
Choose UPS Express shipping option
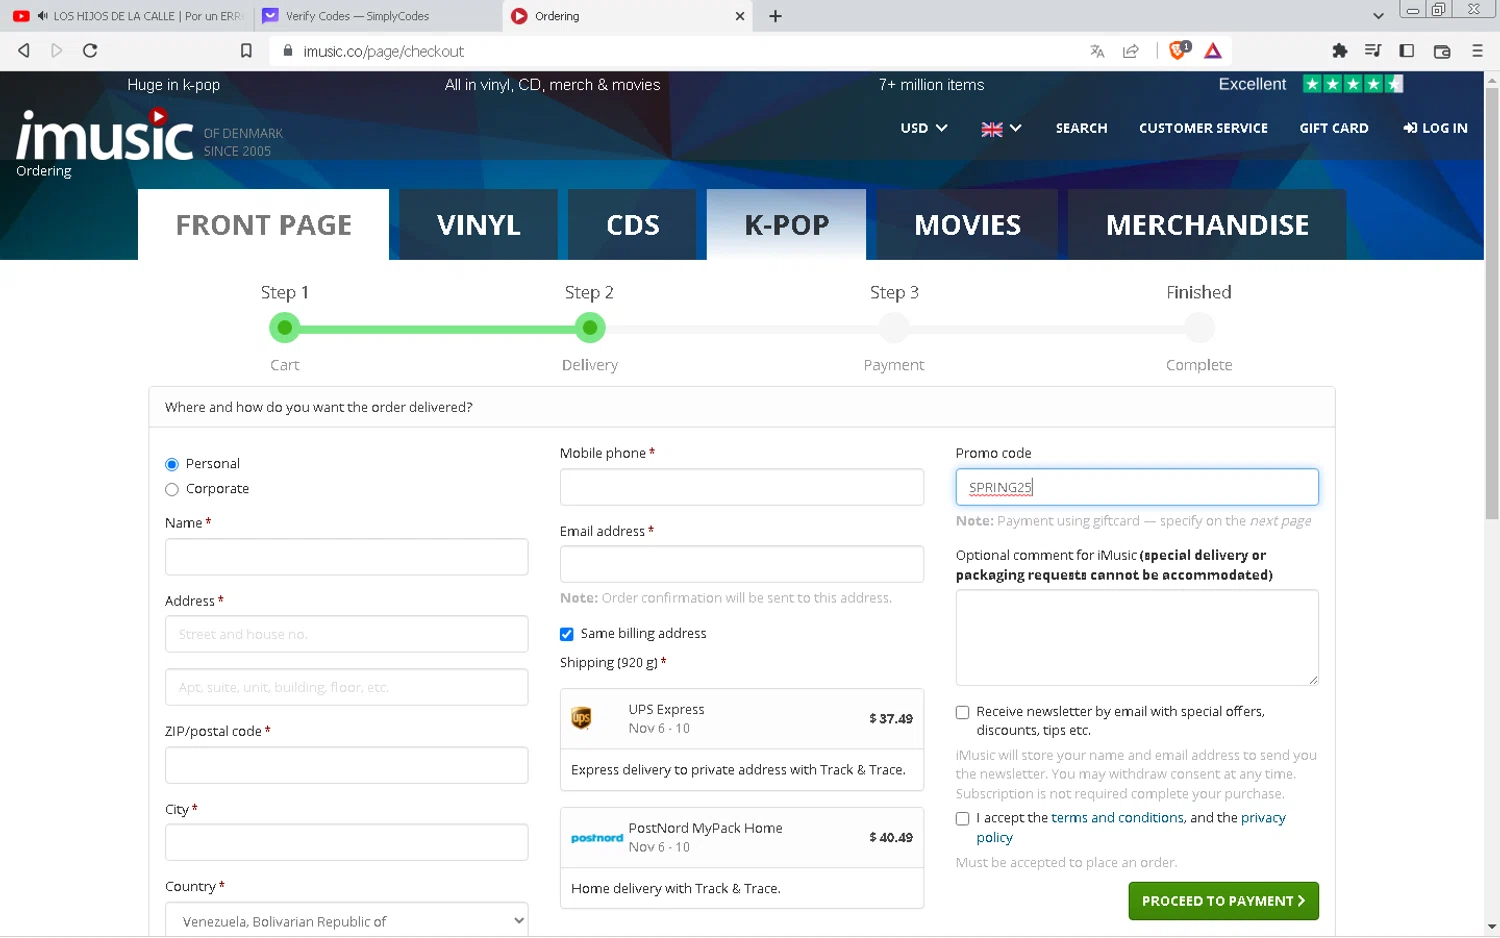pos(742,718)
